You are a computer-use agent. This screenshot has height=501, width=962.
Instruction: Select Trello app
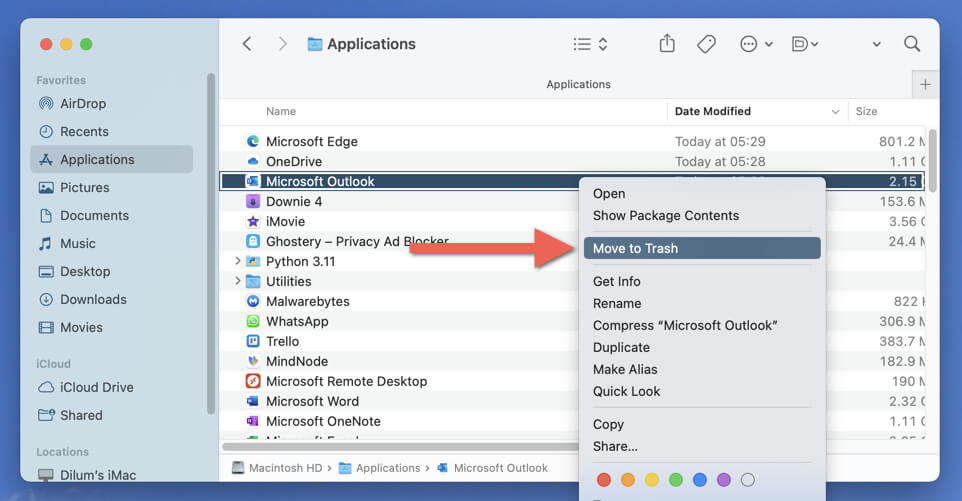pyautogui.click(x=399, y=342)
